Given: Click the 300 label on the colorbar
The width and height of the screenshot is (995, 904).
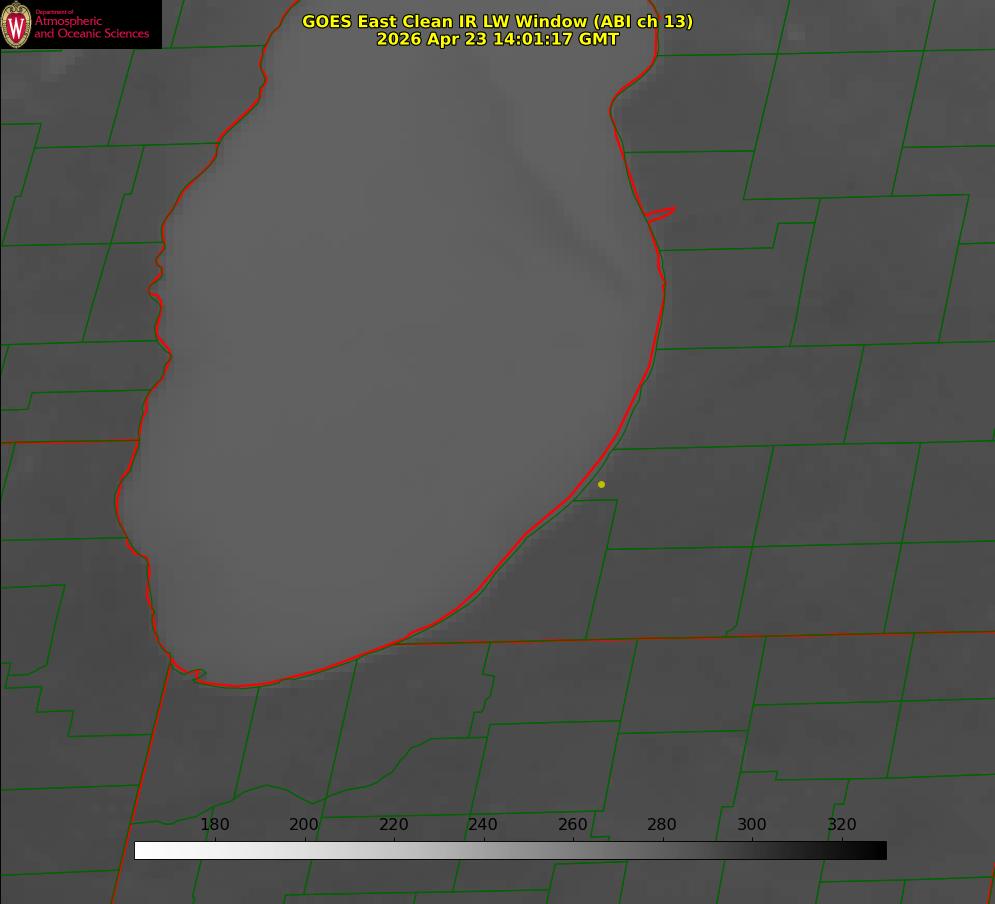Looking at the screenshot, I should point(752,824).
